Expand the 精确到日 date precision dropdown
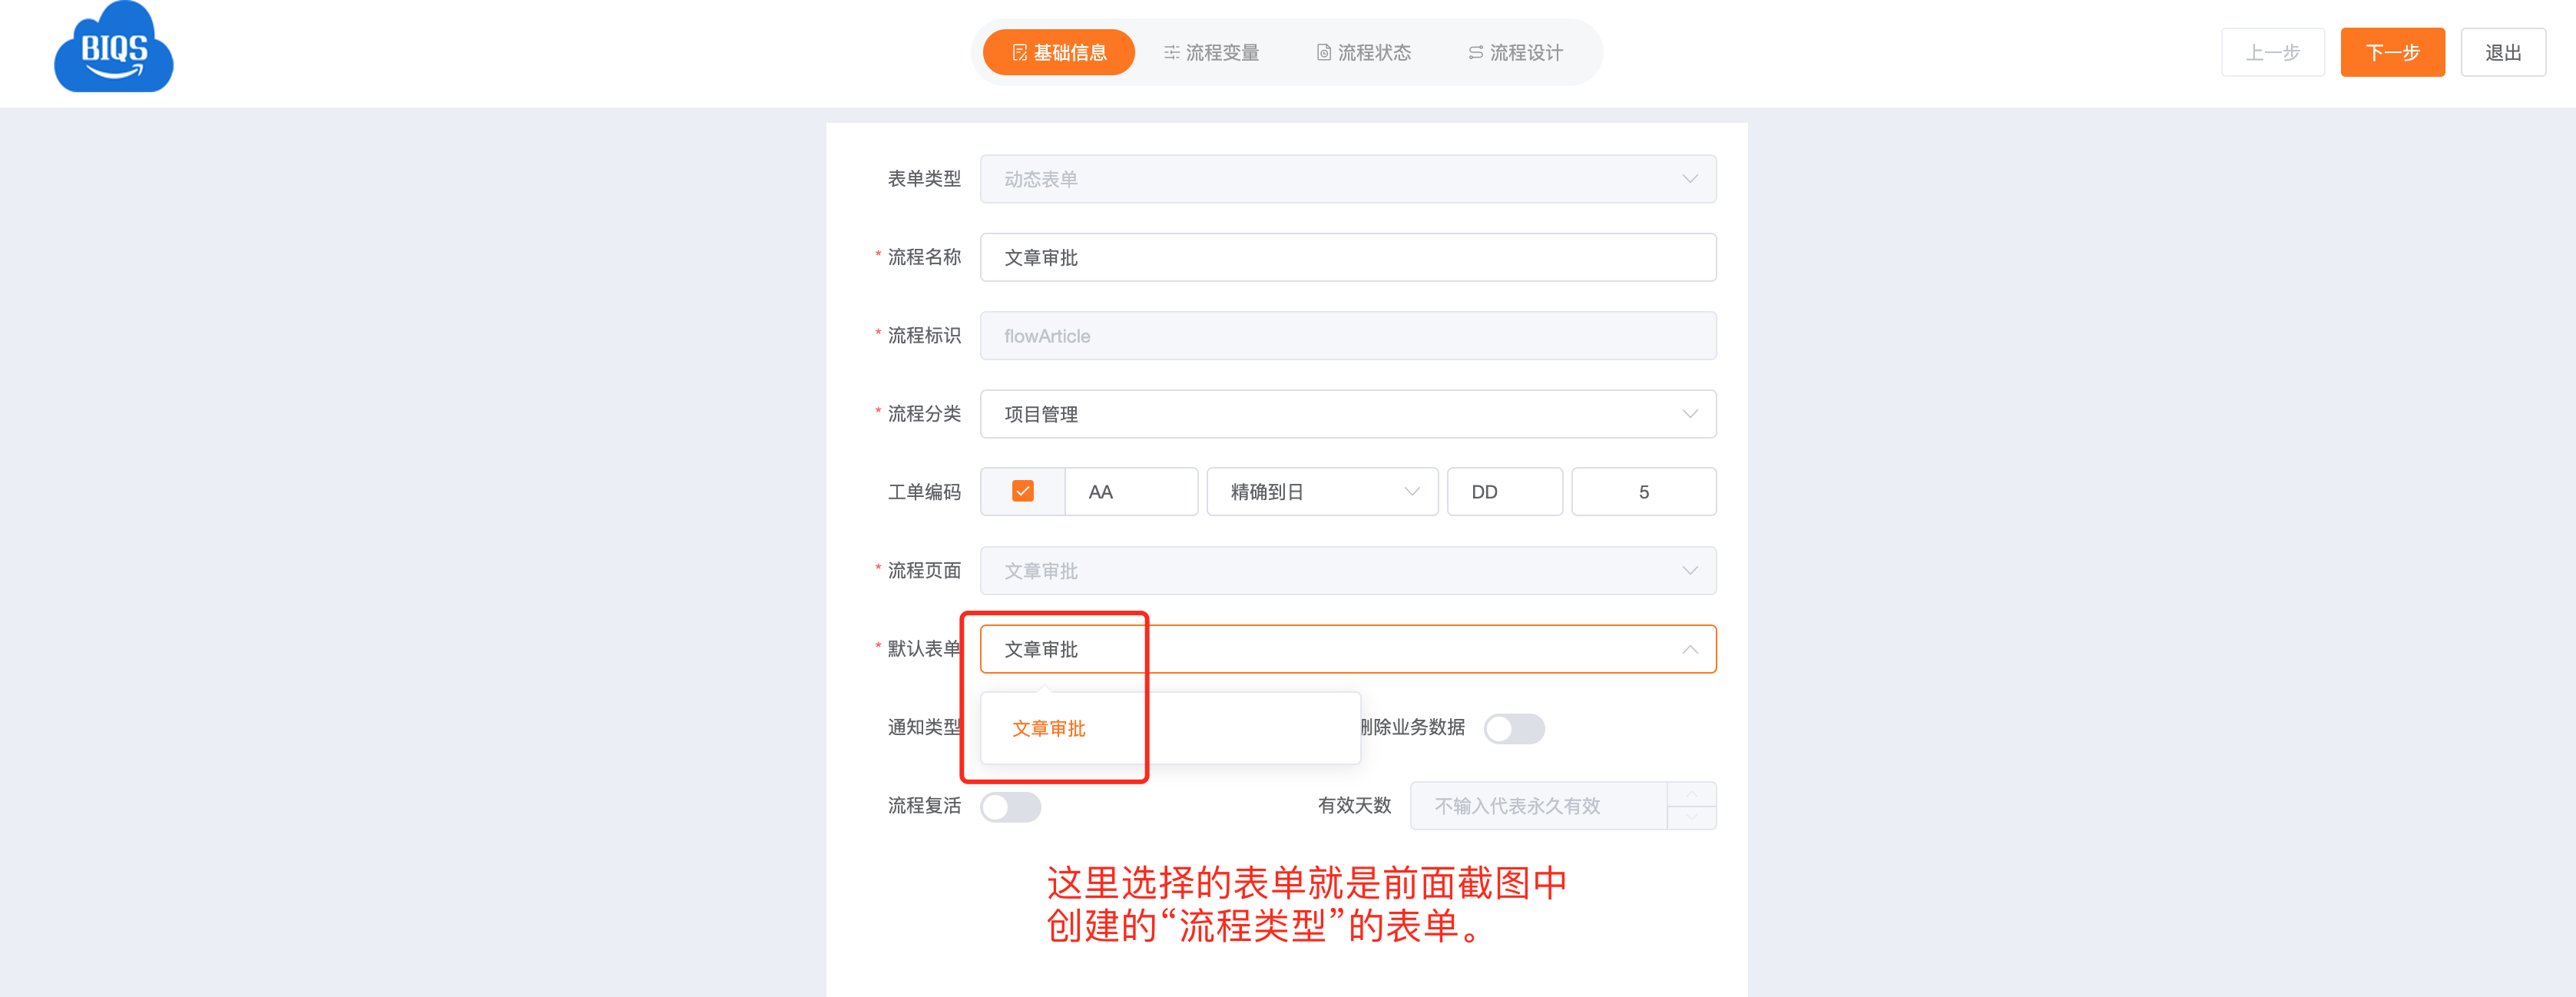2576x997 pixels. click(x=1322, y=492)
